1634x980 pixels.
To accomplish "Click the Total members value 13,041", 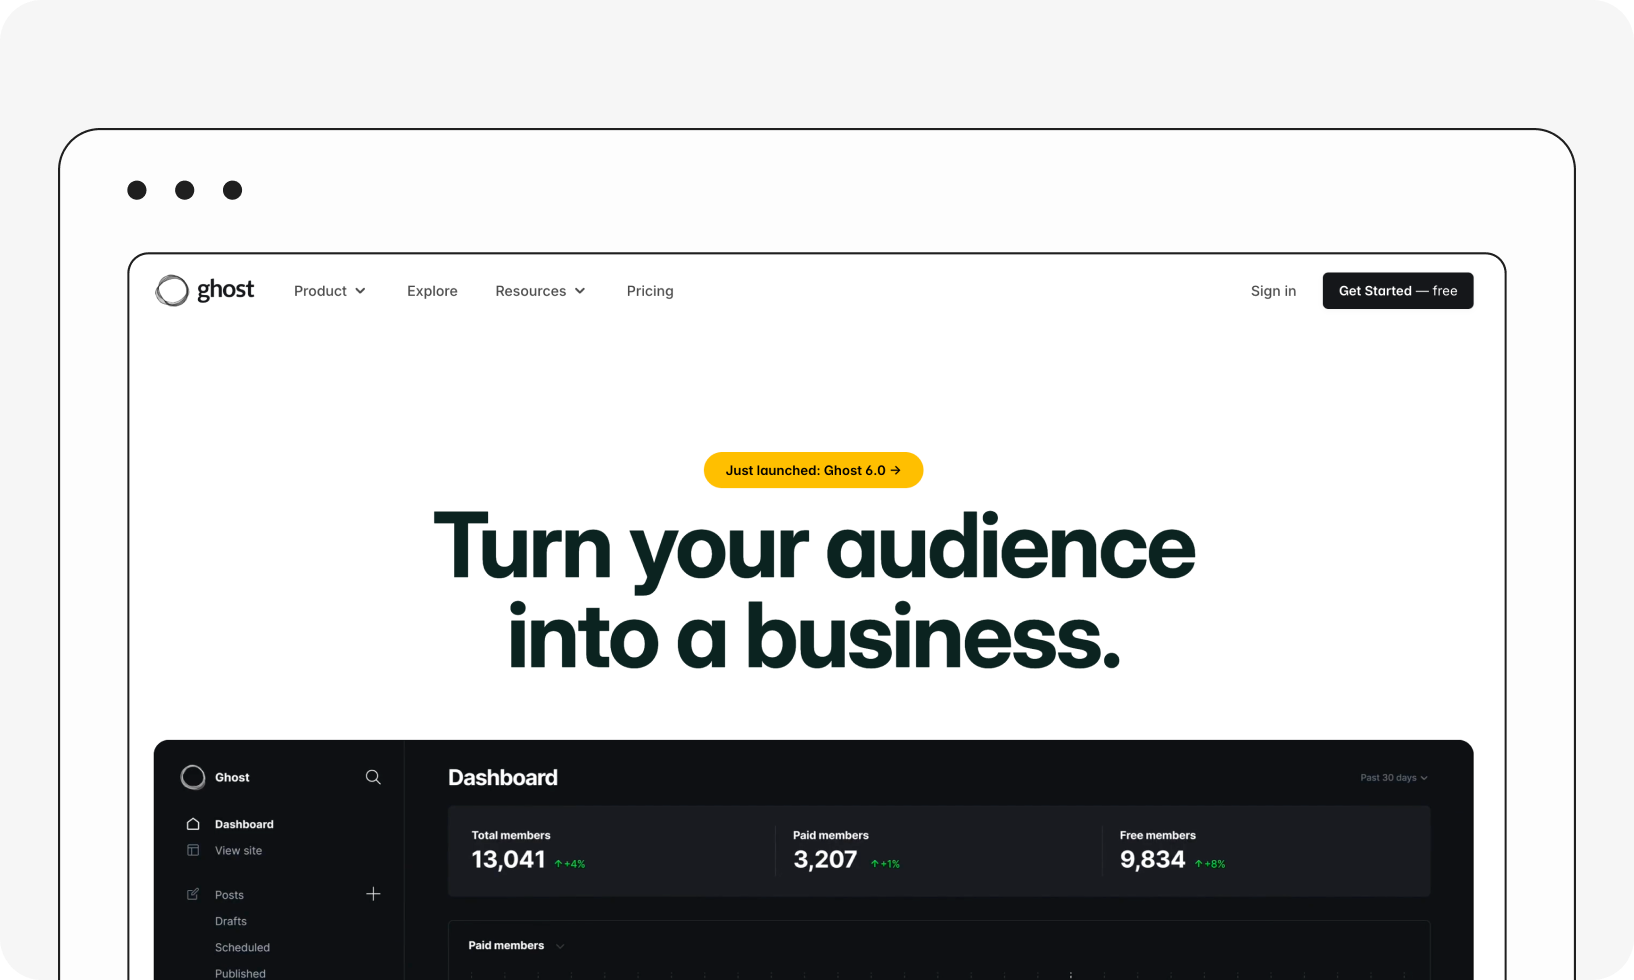I will pyautogui.click(x=508, y=860).
